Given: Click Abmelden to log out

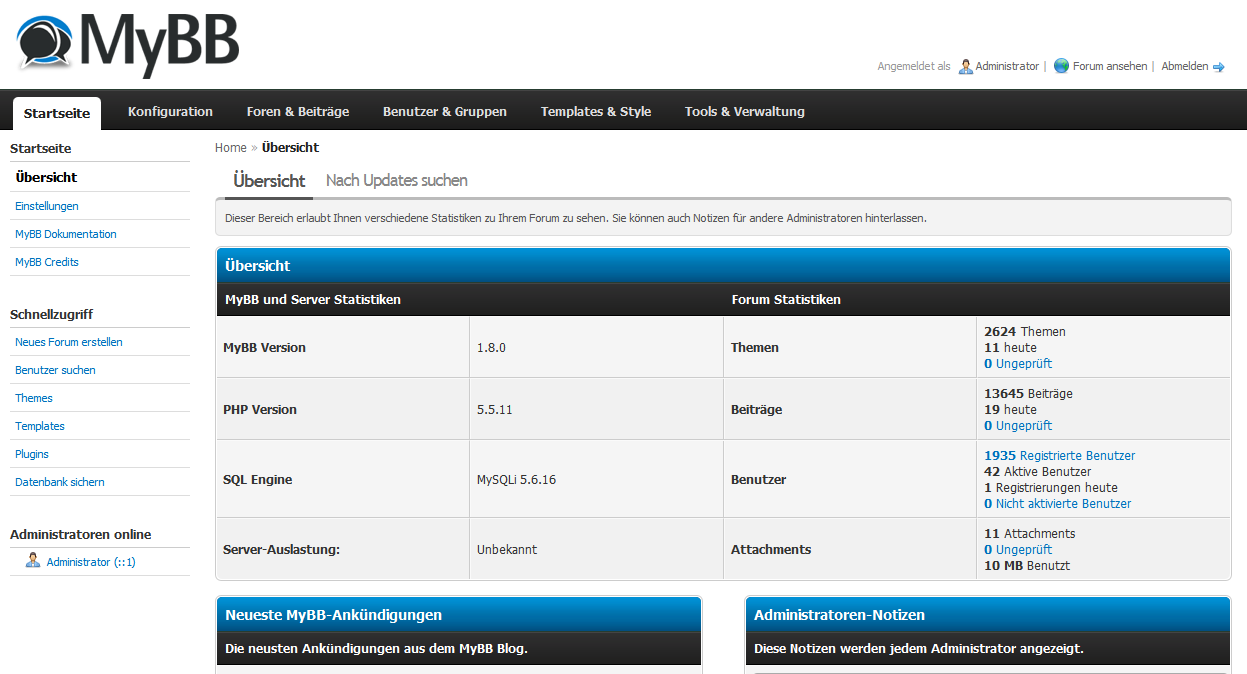Looking at the screenshot, I should 1184,67.
